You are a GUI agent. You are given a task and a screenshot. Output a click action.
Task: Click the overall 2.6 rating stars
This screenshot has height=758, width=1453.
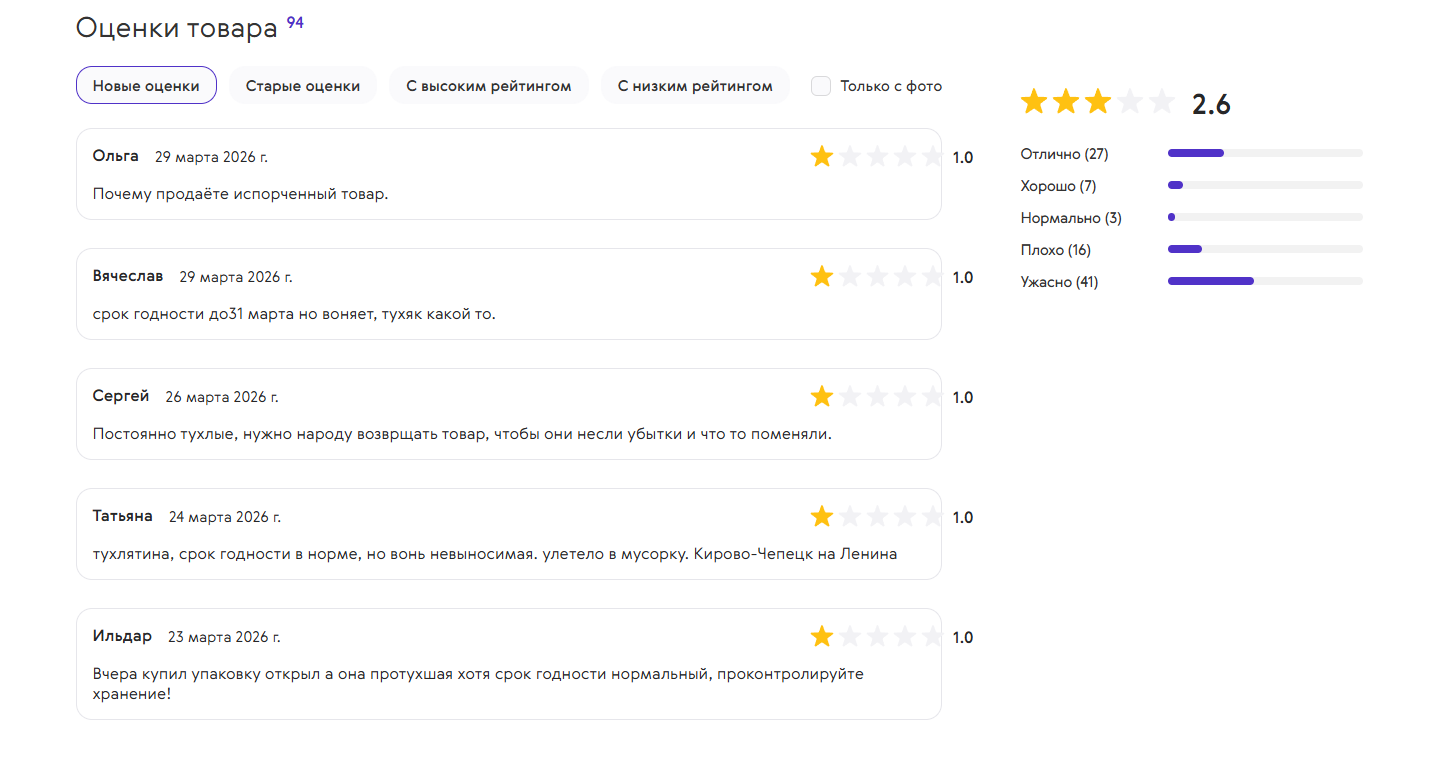1097,102
